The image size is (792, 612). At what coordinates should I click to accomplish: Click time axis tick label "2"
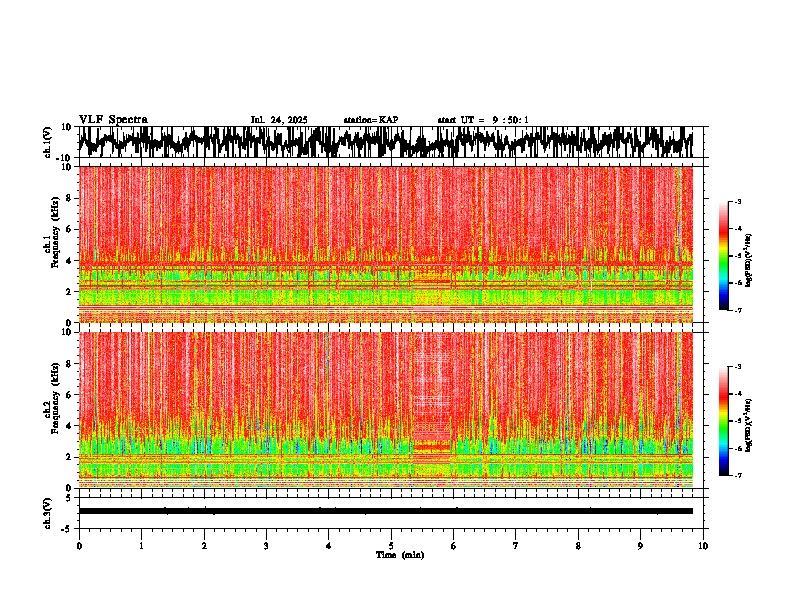(204, 546)
